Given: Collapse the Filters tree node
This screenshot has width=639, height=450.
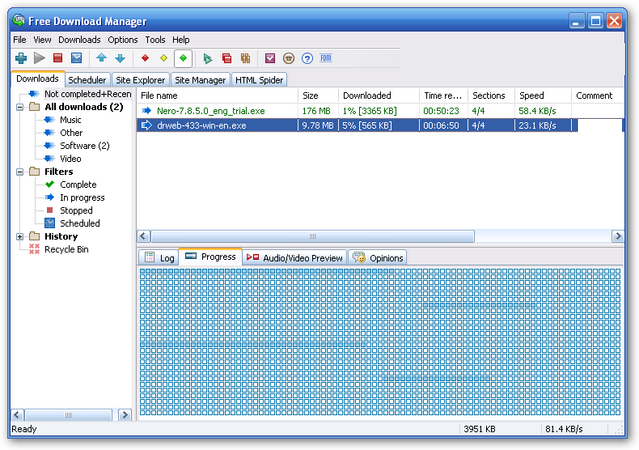Looking at the screenshot, I should pyautogui.click(x=20, y=172).
